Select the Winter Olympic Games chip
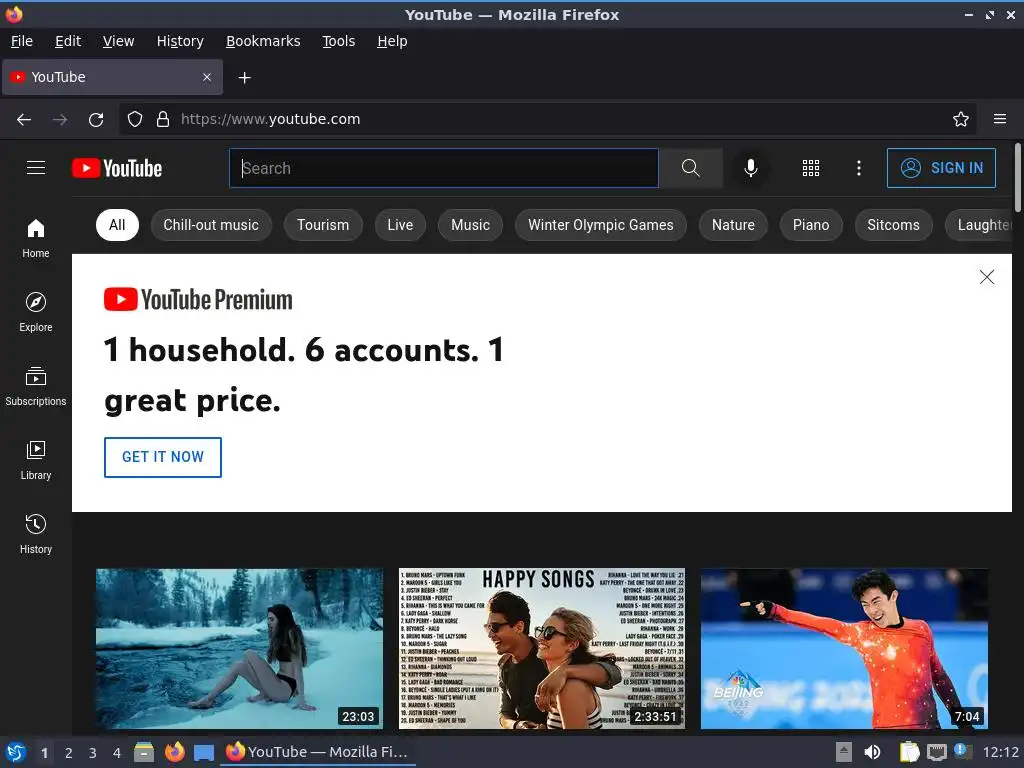Image resolution: width=1024 pixels, height=768 pixels. pos(600,225)
